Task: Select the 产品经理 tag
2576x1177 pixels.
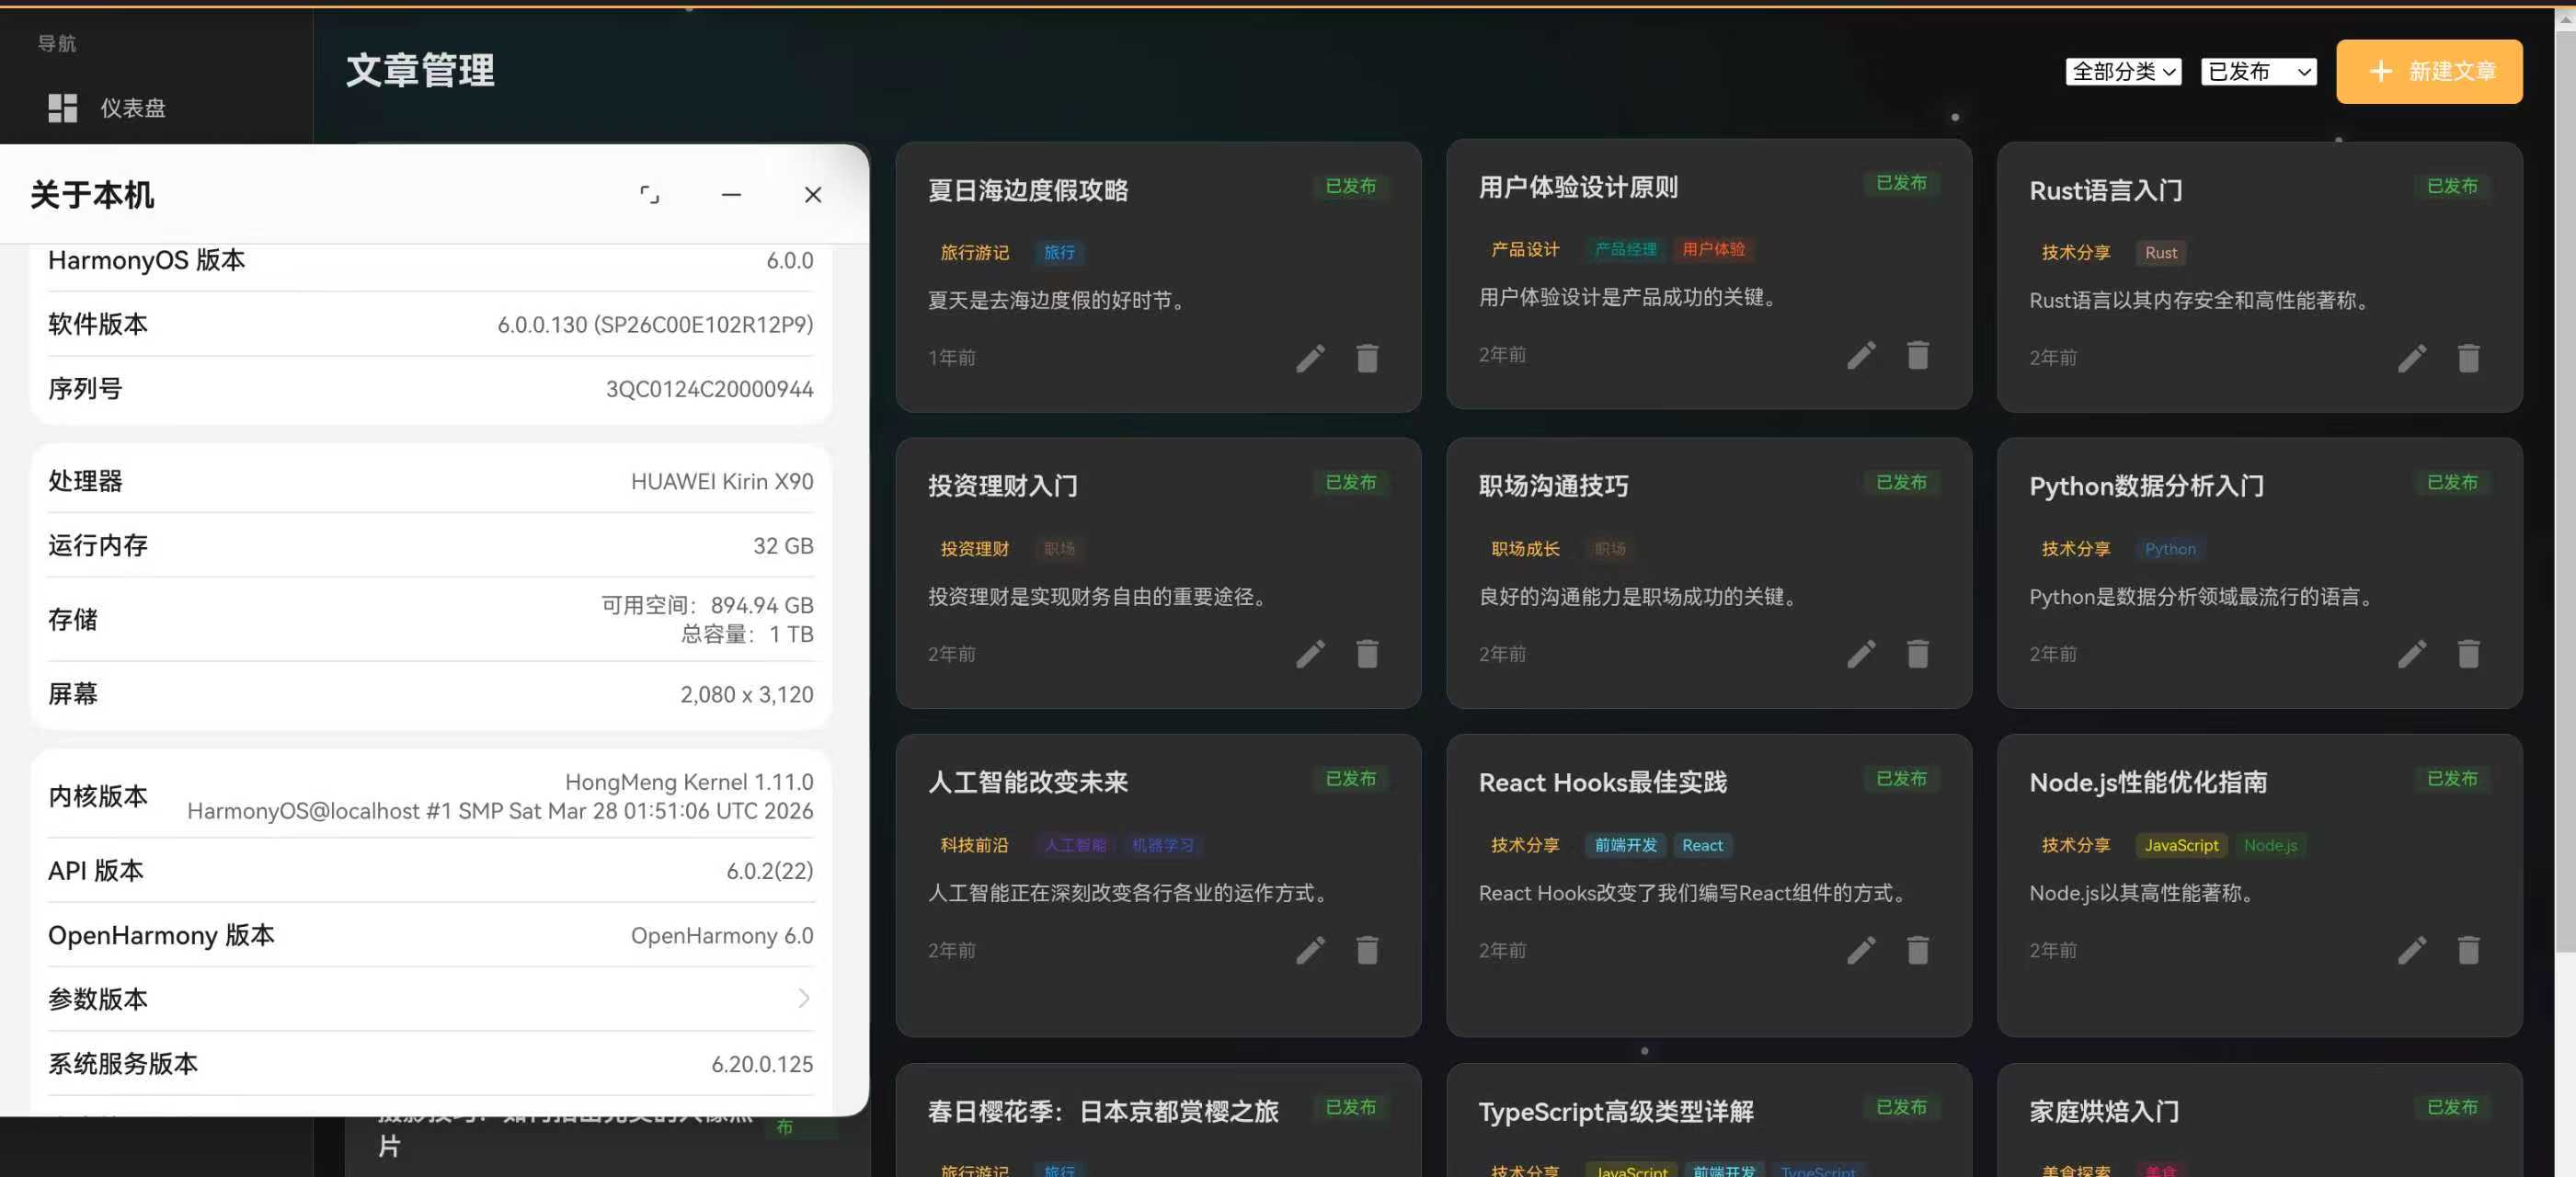Action: click(1625, 250)
